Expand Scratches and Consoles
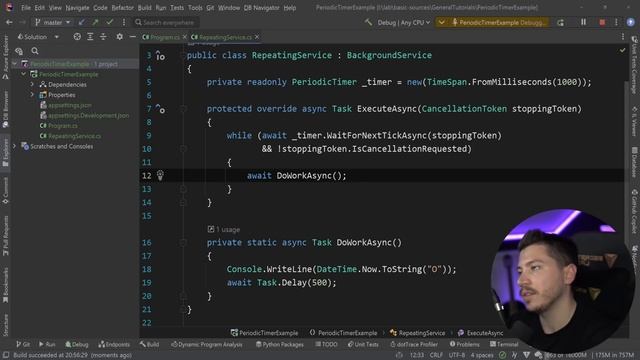Screen dimensions: 640x360 click(15, 146)
